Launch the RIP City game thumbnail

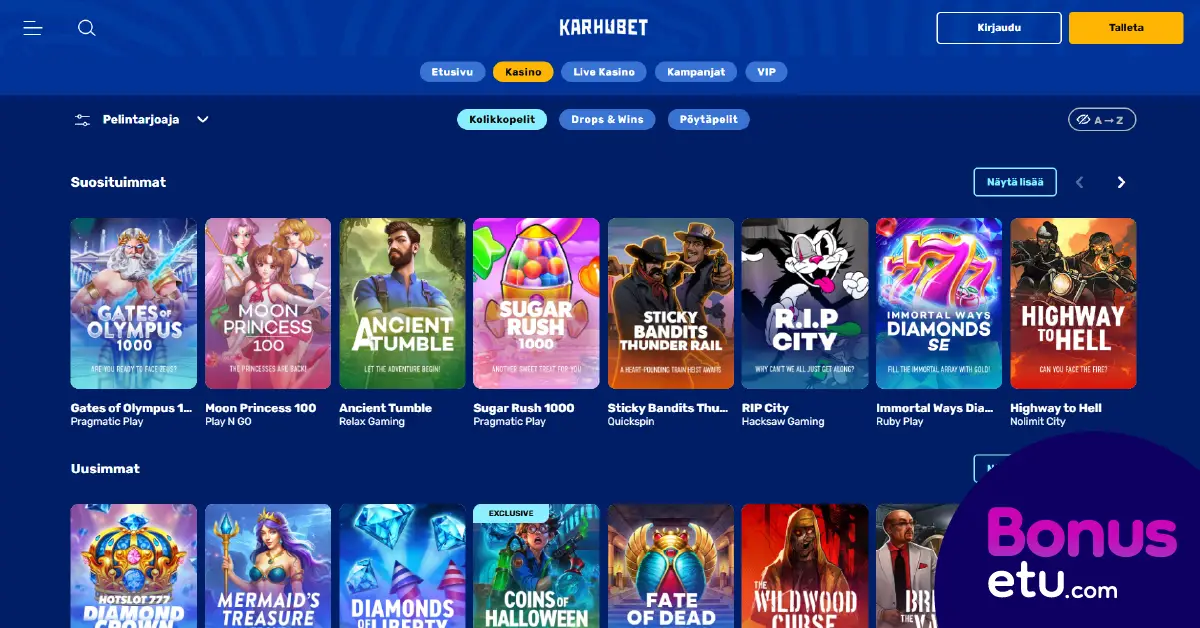[805, 304]
